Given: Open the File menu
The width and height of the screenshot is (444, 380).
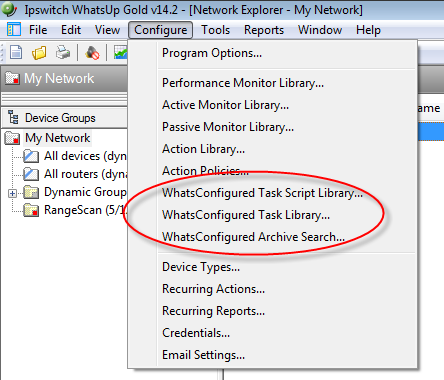Looking at the screenshot, I should [38, 30].
